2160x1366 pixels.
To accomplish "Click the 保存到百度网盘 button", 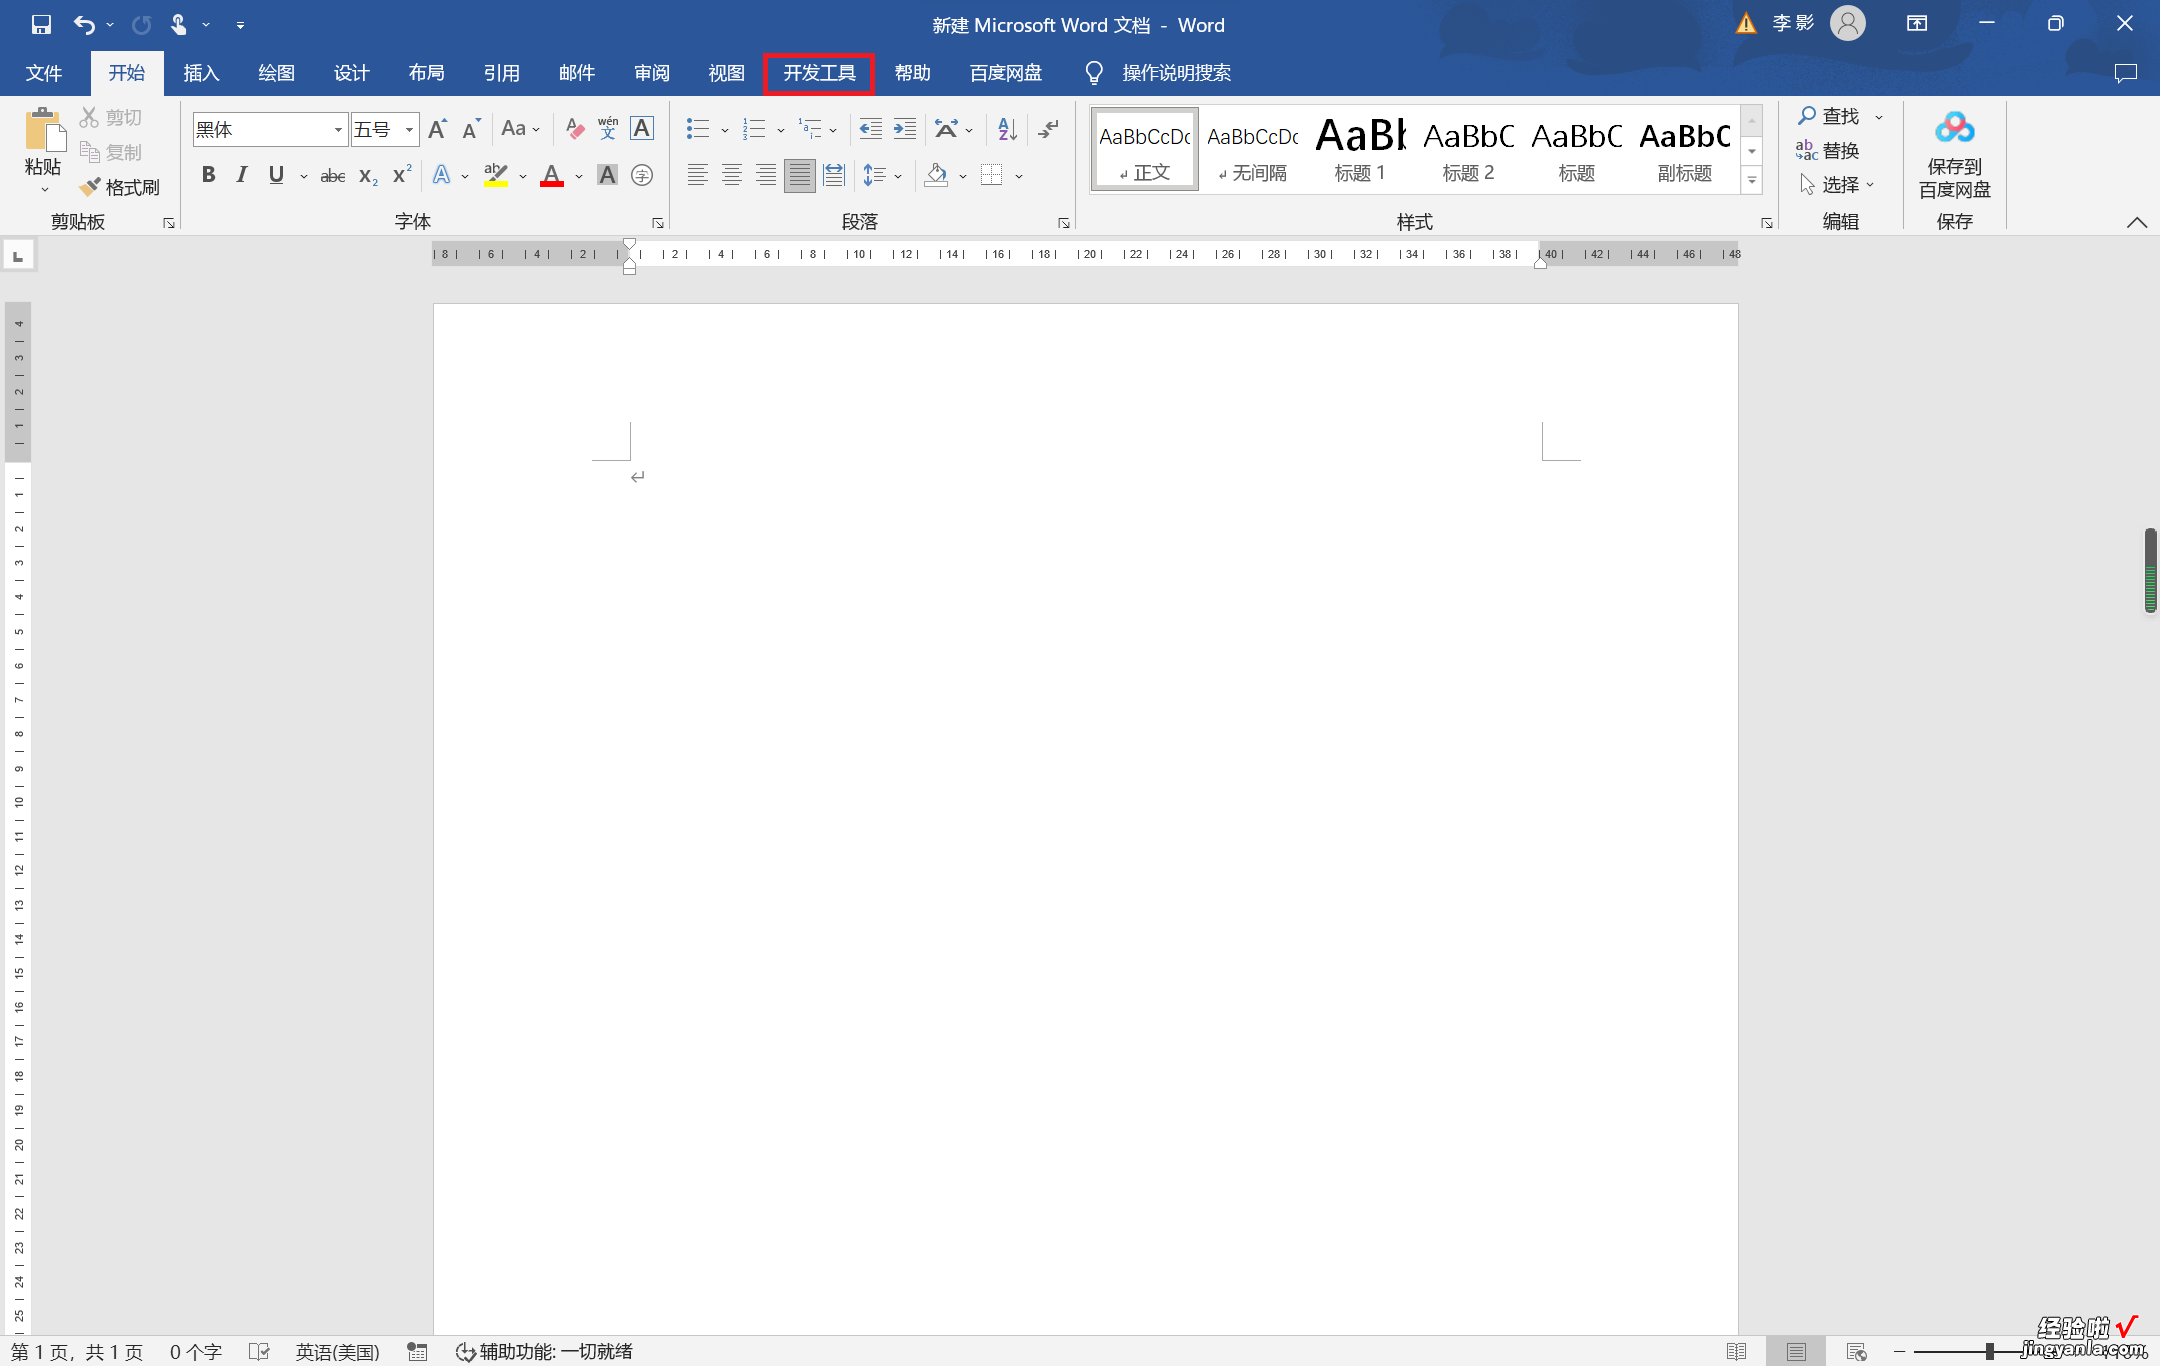I will coord(1957,151).
